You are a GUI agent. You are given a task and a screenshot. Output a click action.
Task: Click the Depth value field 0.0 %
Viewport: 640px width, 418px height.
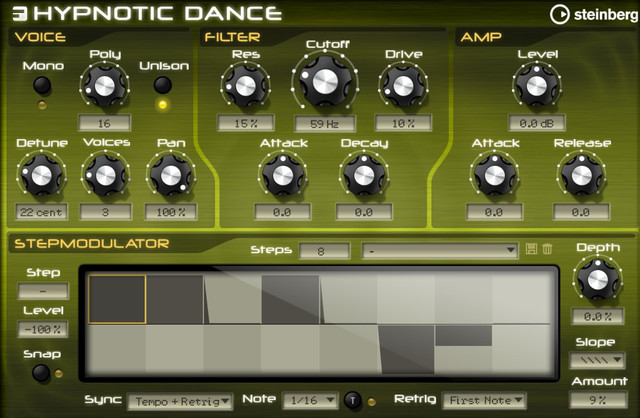598,316
